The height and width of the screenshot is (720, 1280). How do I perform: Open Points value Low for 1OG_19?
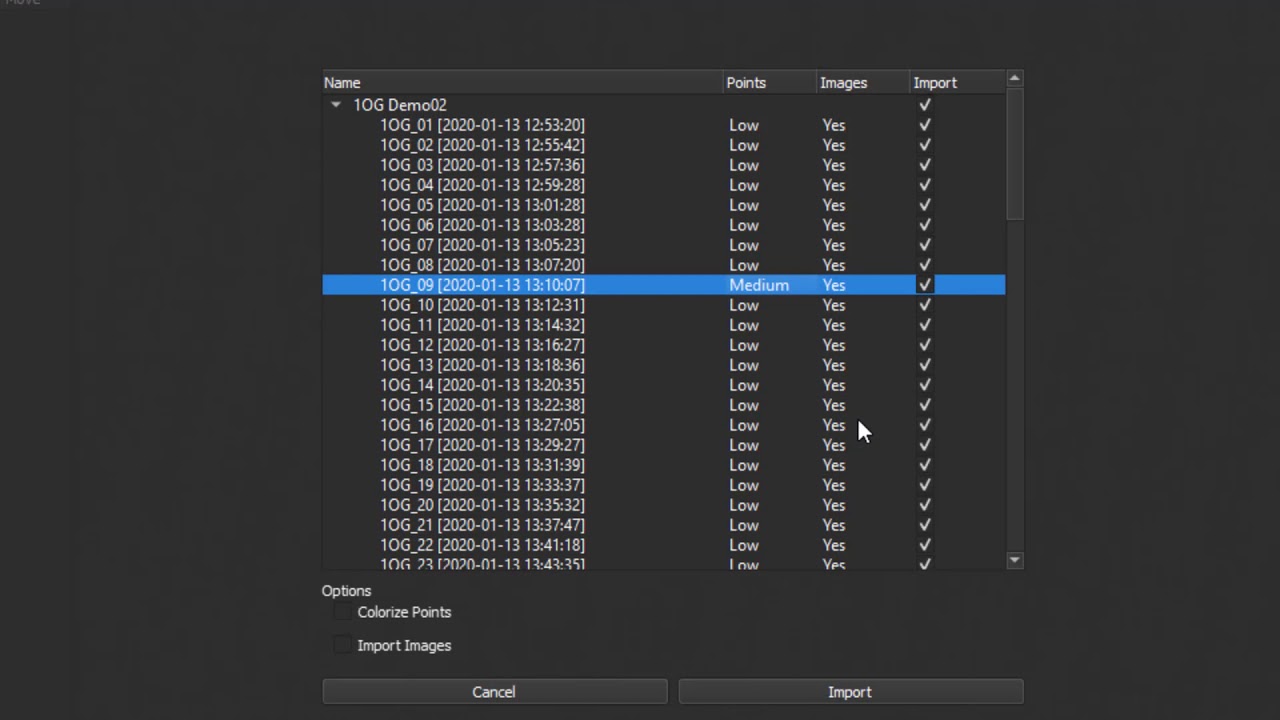coord(744,485)
